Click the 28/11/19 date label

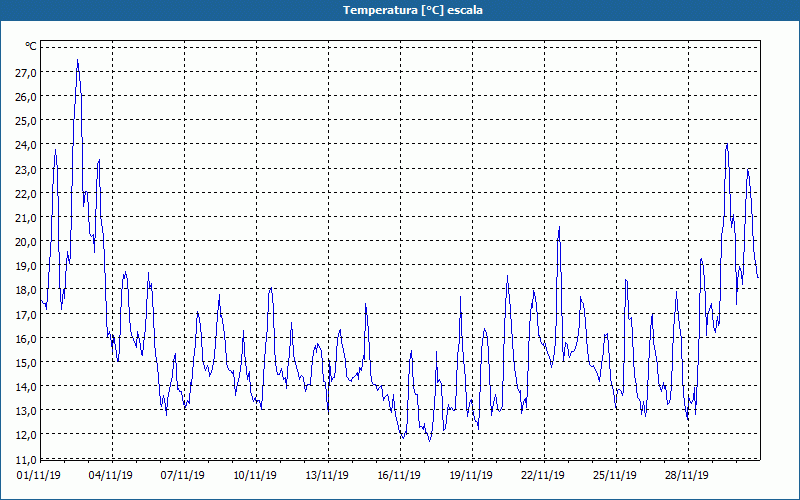click(x=687, y=476)
